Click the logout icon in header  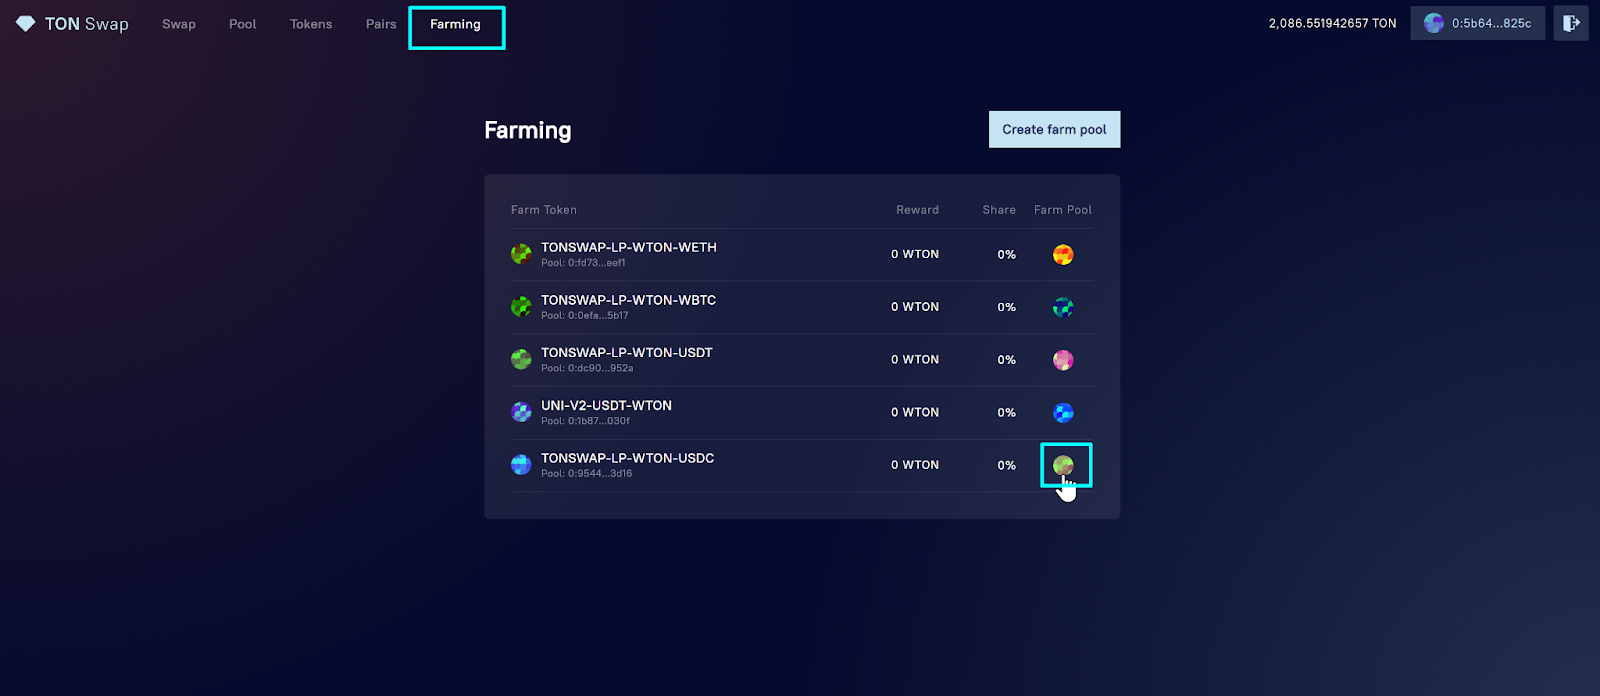click(x=1571, y=23)
